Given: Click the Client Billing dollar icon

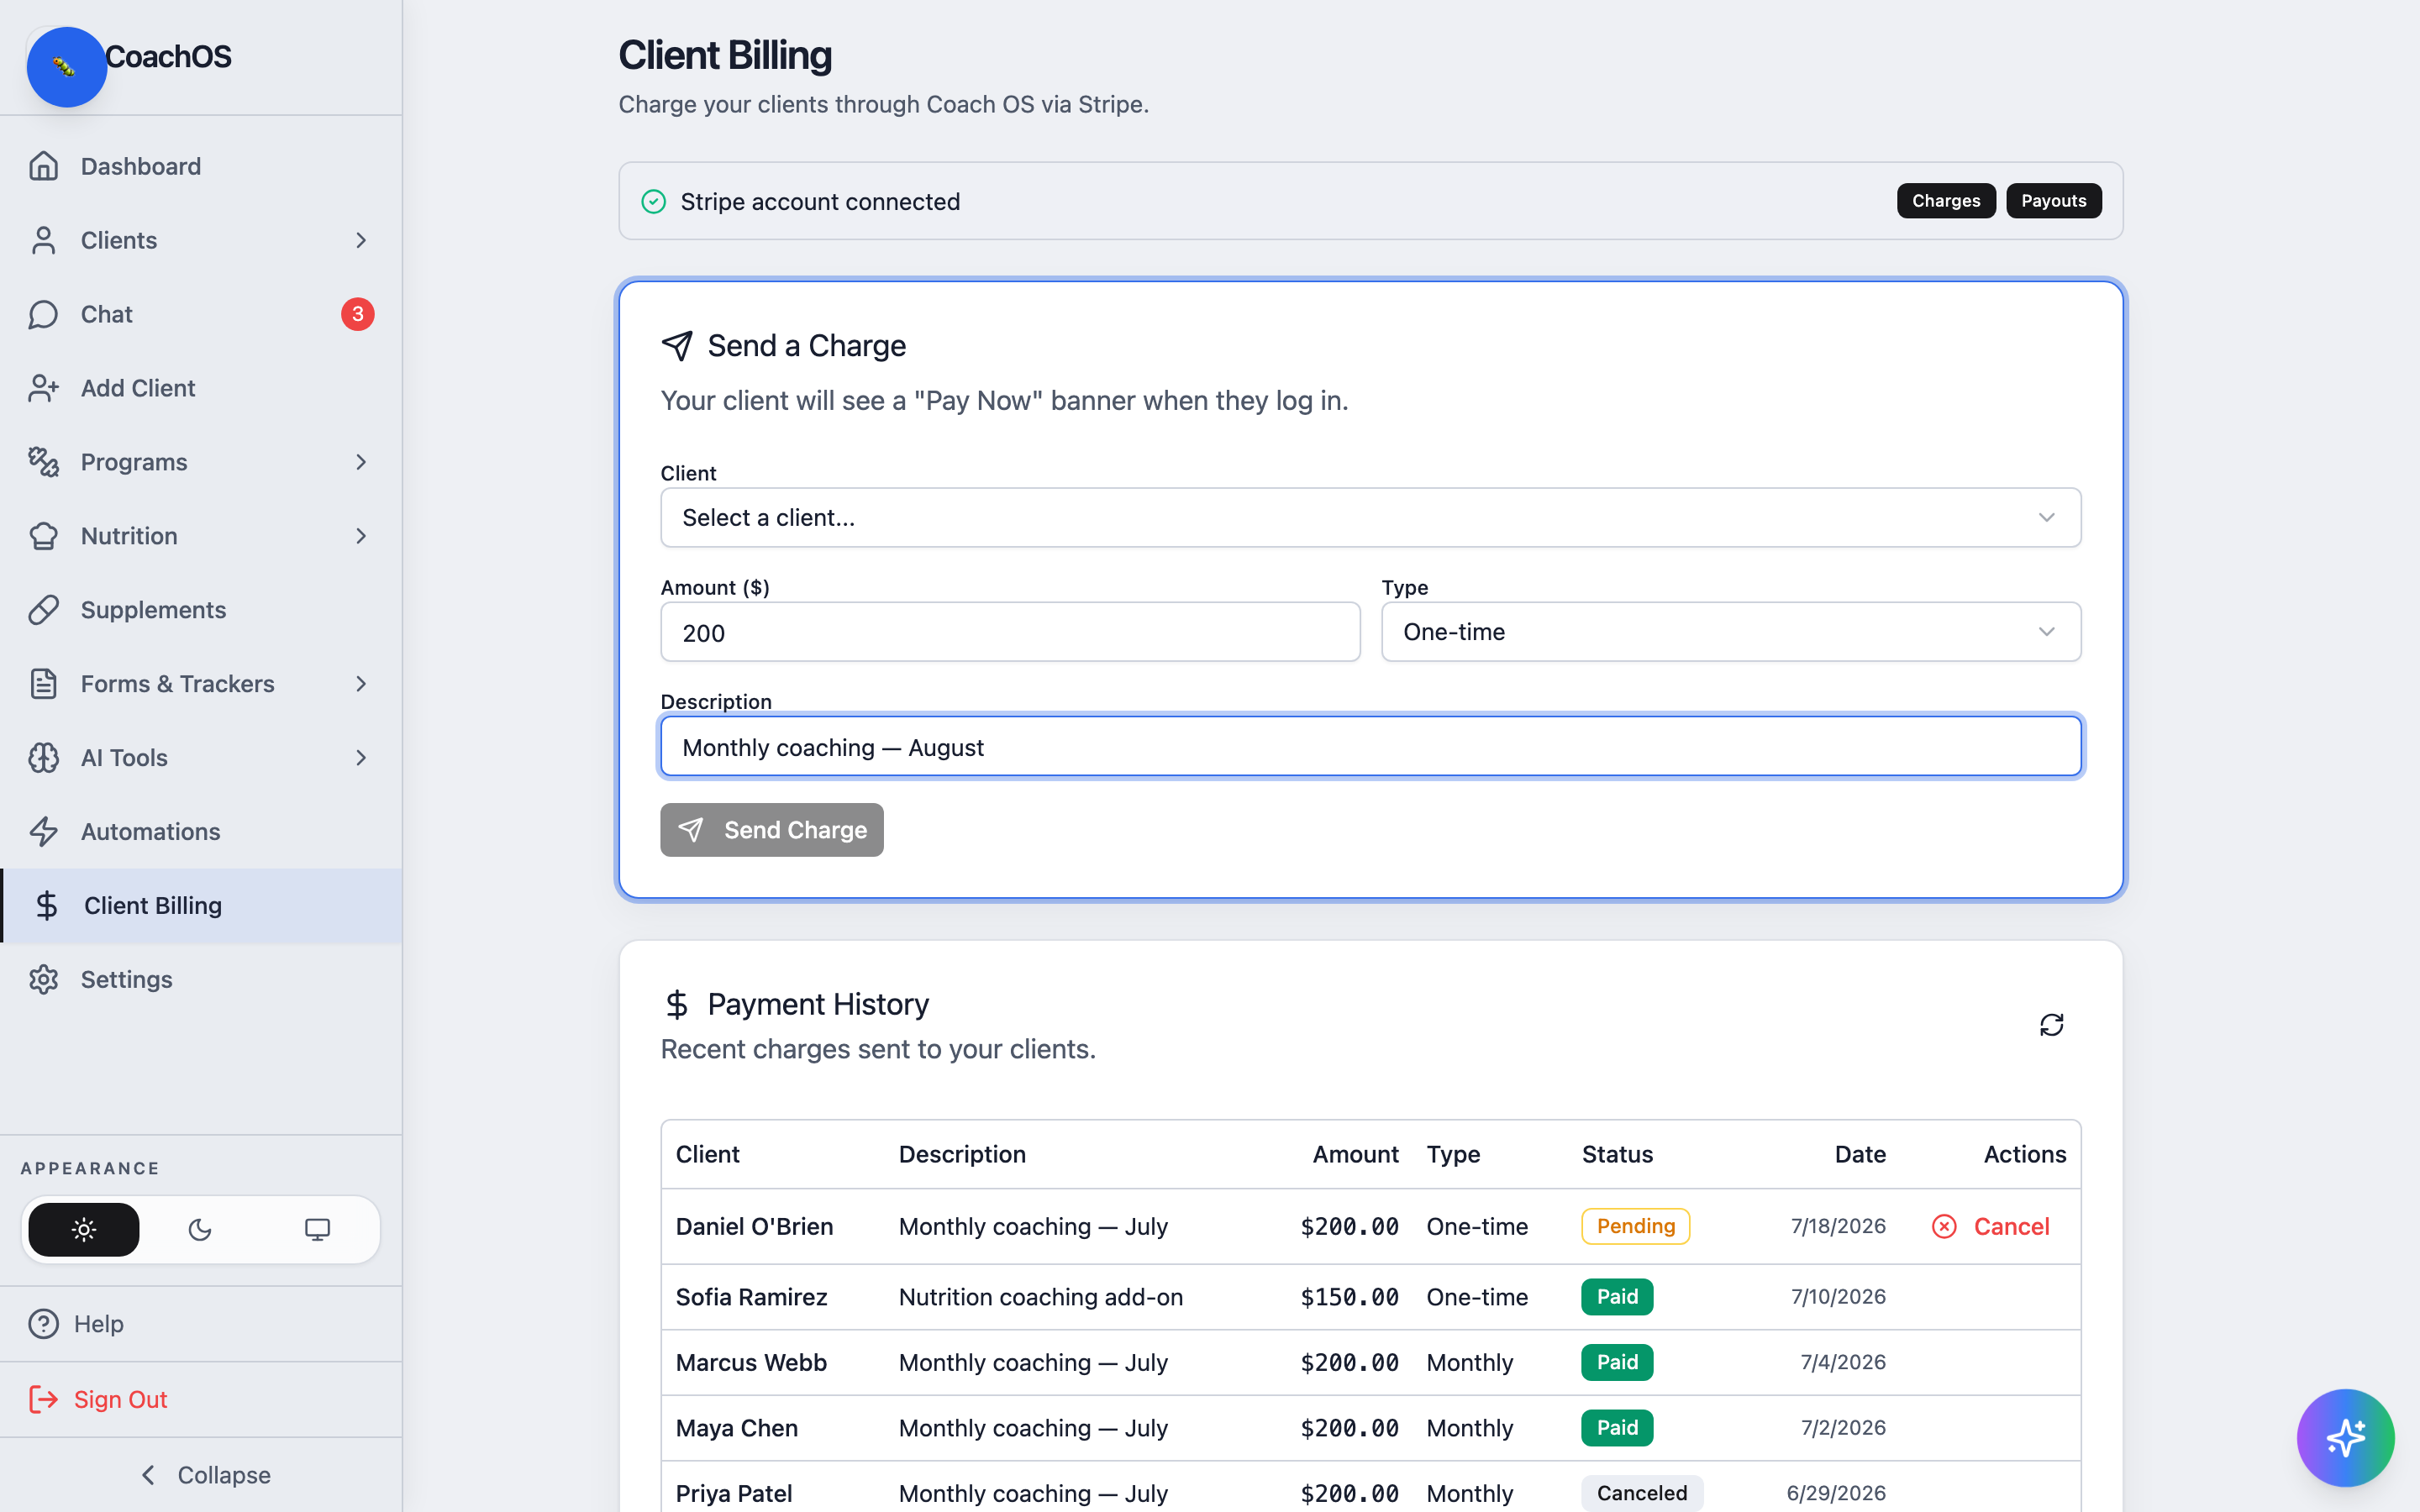Looking at the screenshot, I should 46,906.
